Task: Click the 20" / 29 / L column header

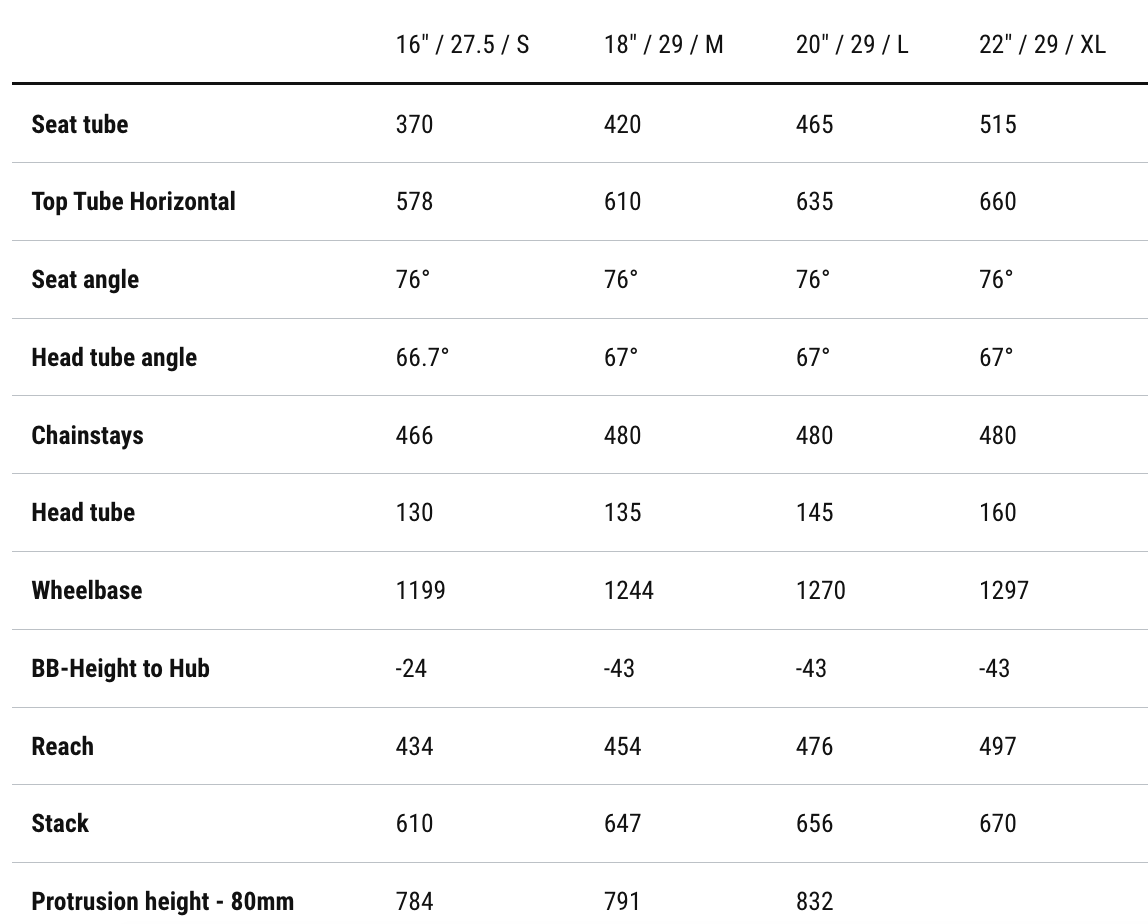Action: tap(852, 45)
